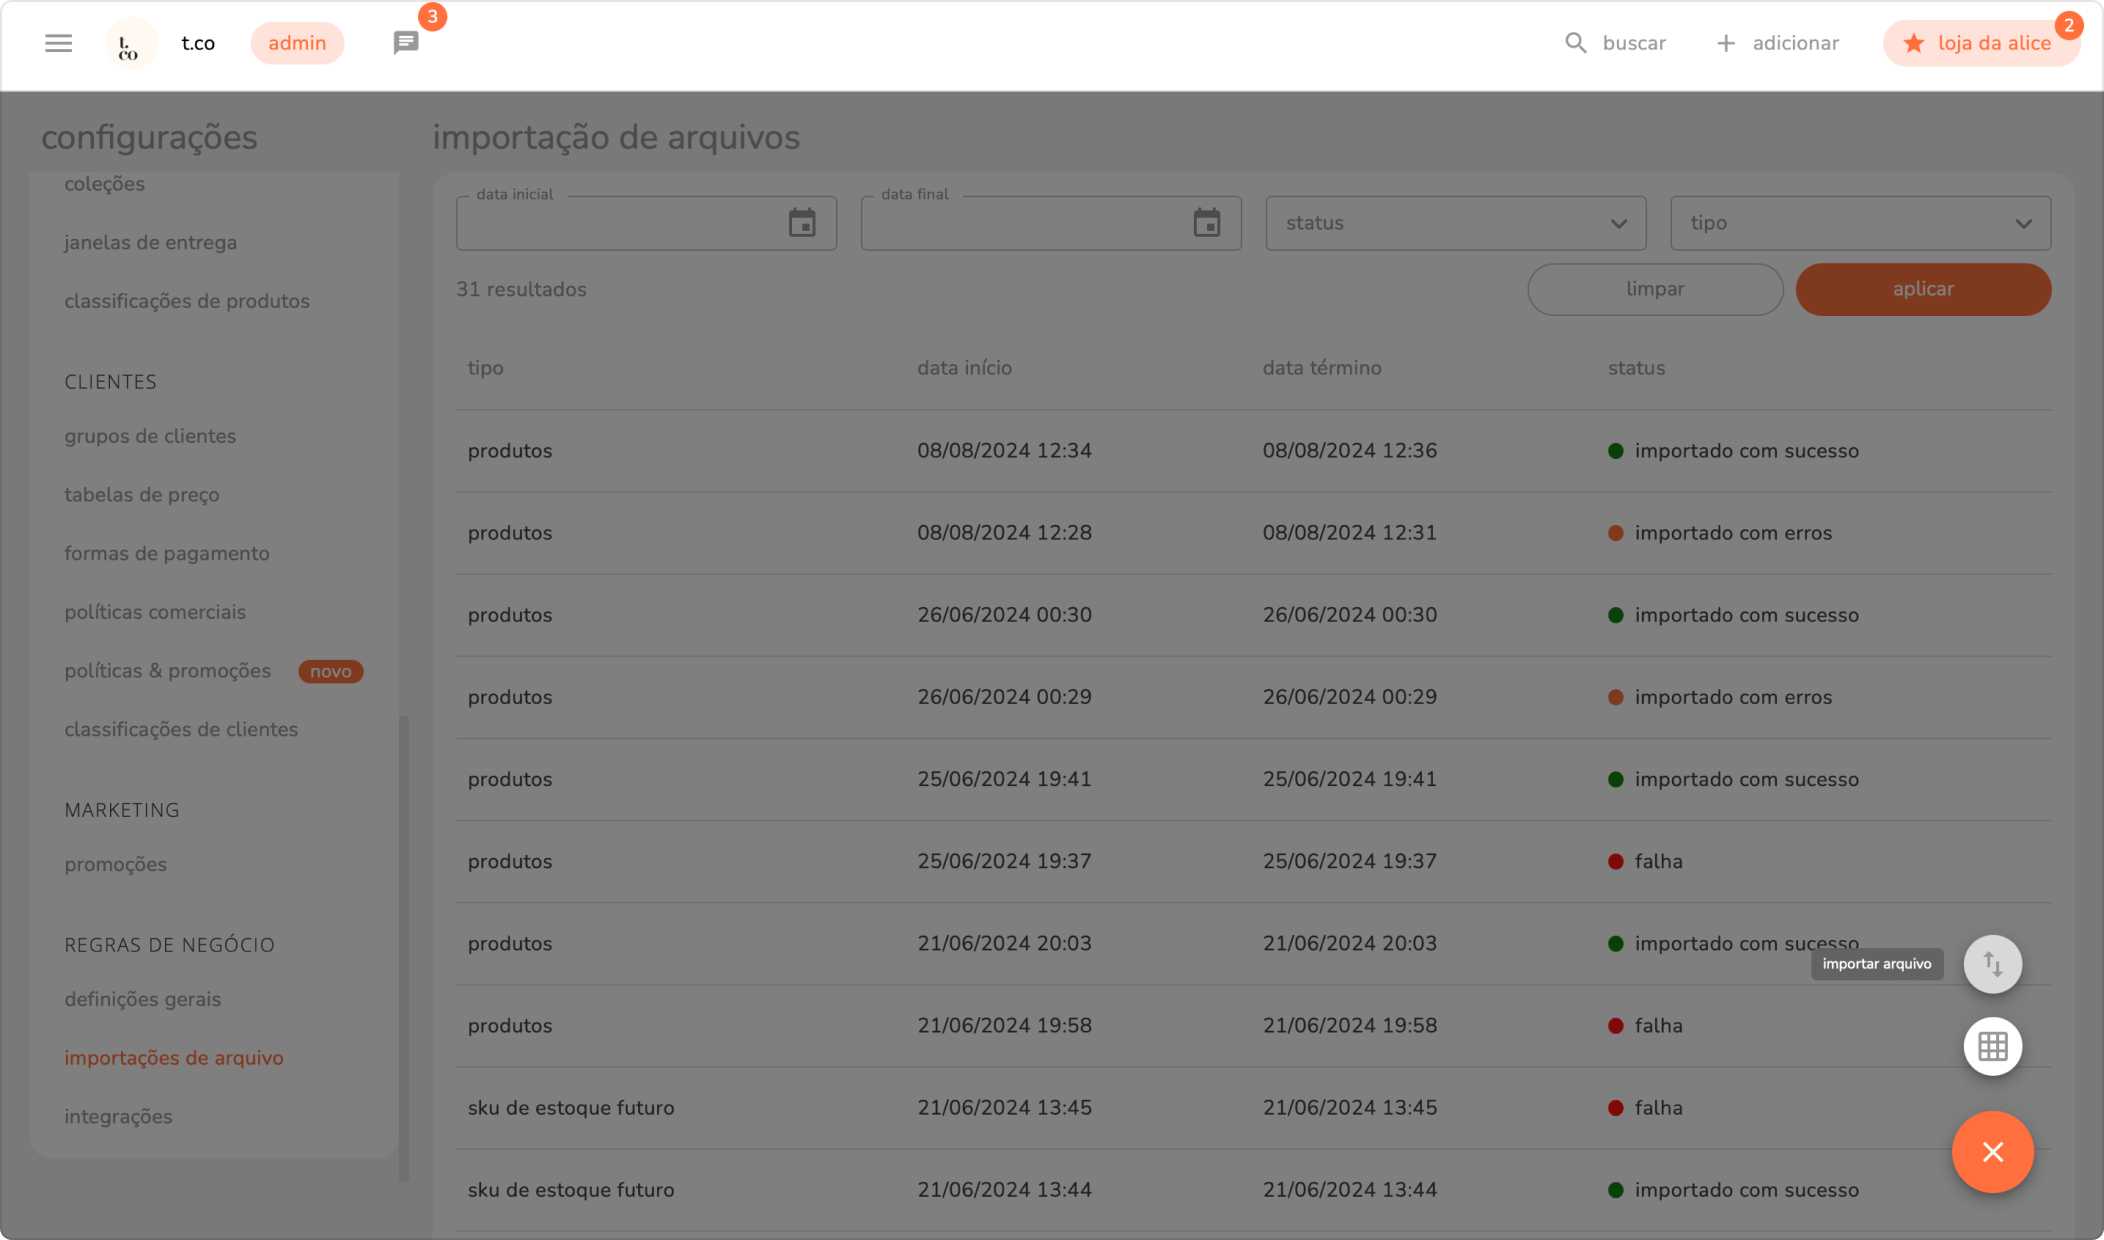The width and height of the screenshot is (2104, 1240).
Task: Click the adicionar plus icon
Action: pyautogui.click(x=1725, y=43)
